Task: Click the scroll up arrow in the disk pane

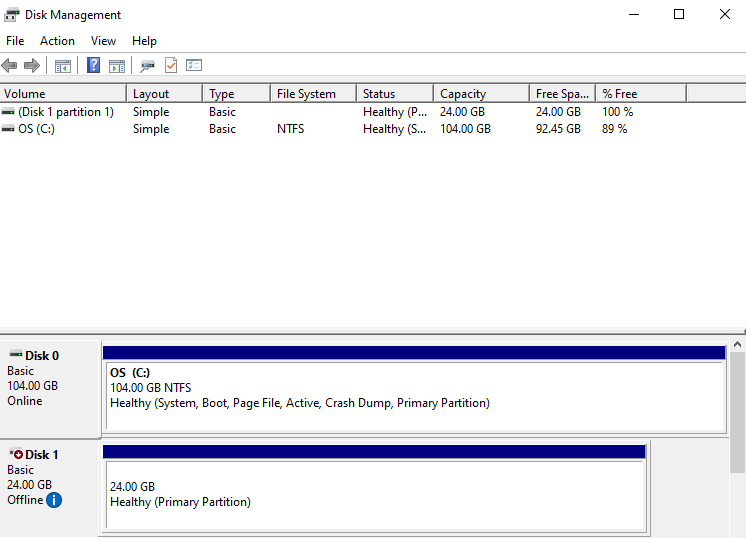Action: 738,345
